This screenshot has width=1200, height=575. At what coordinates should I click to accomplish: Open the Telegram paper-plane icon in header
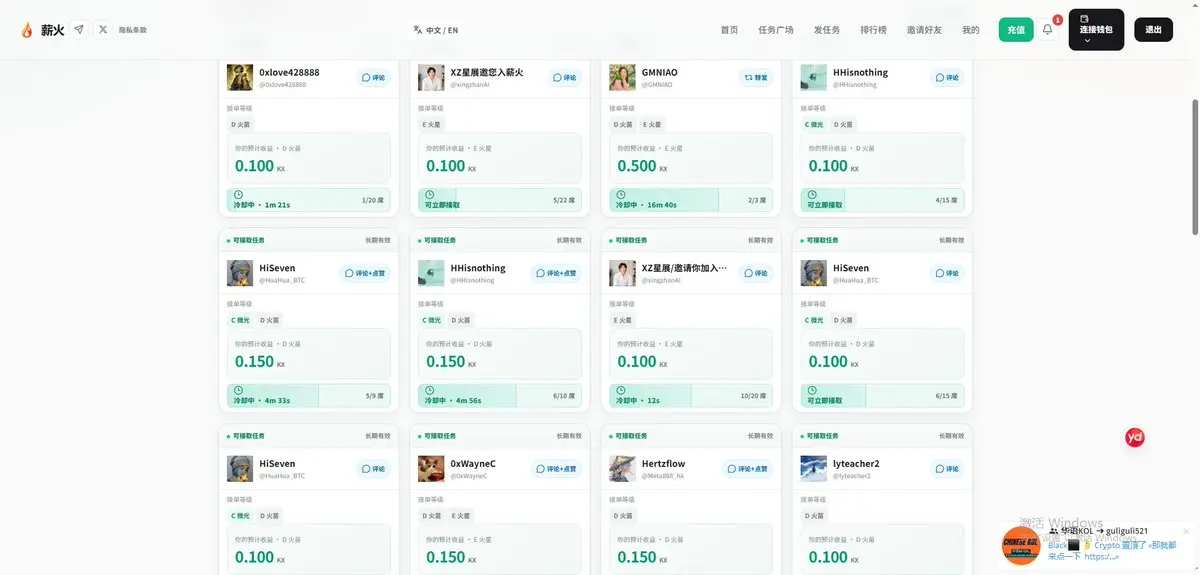(79, 30)
